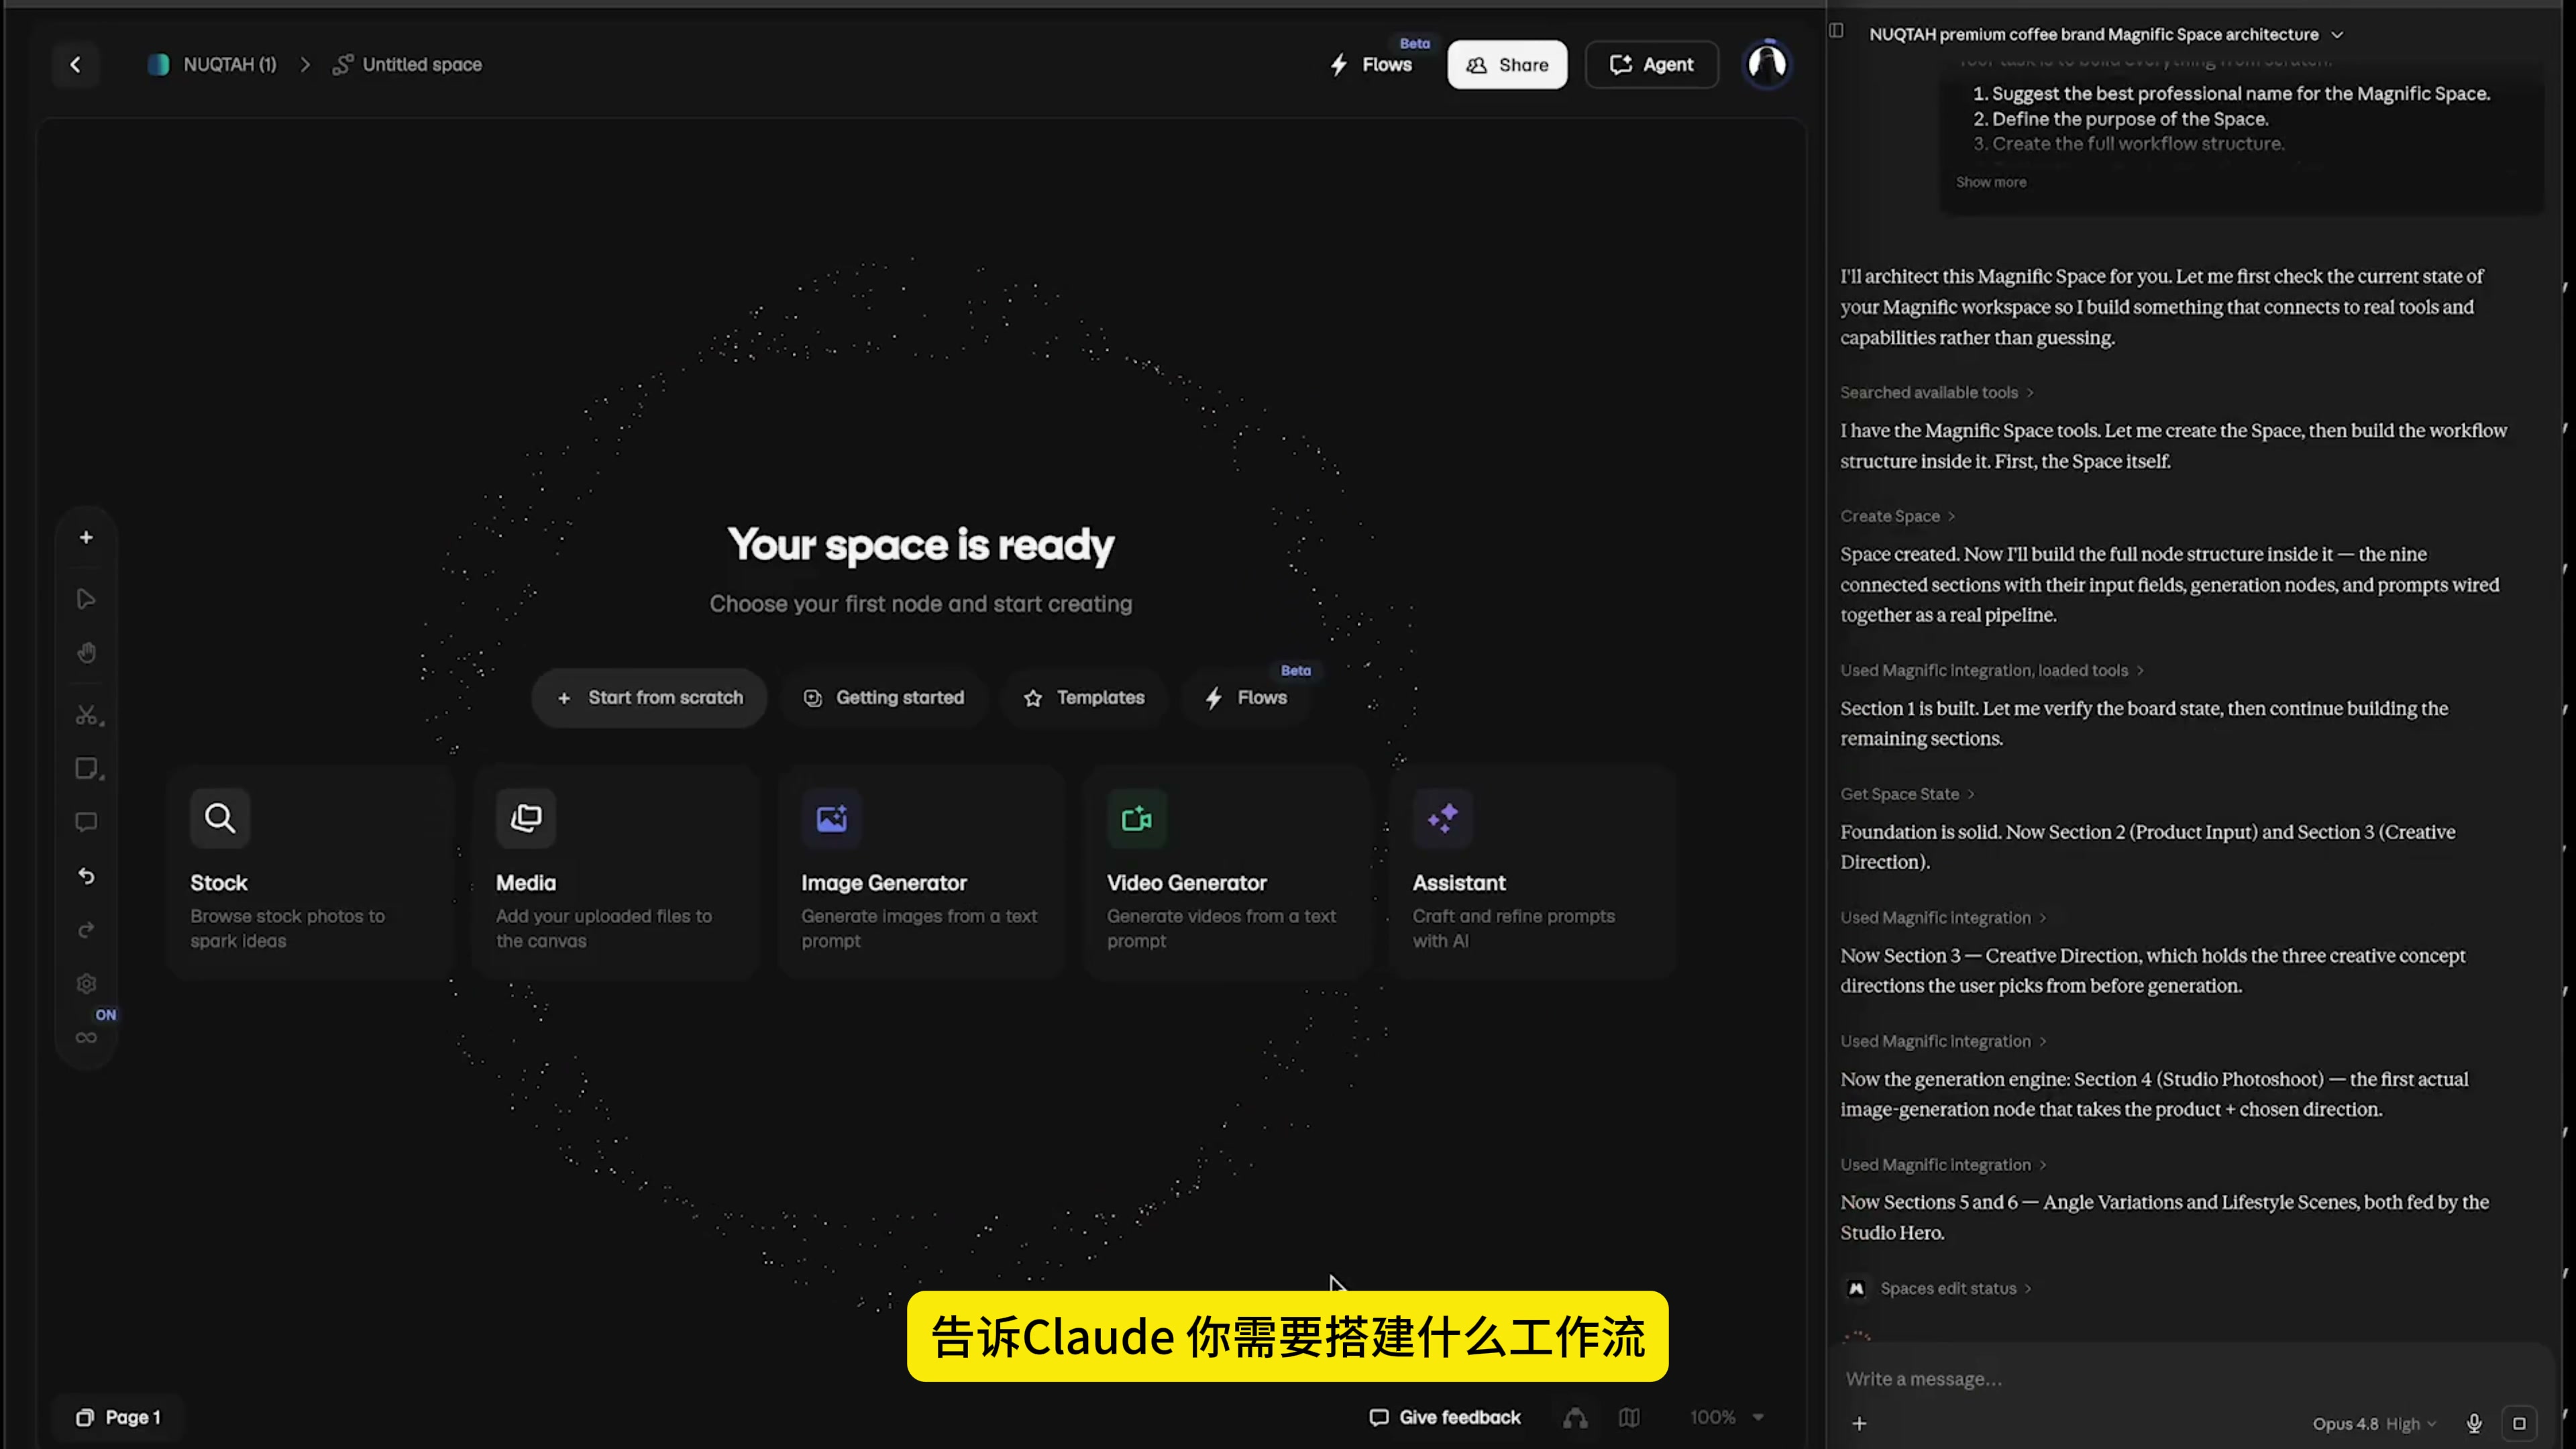Open the 100% zoom dropdown
2576x1449 pixels.
[1727, 1417]
